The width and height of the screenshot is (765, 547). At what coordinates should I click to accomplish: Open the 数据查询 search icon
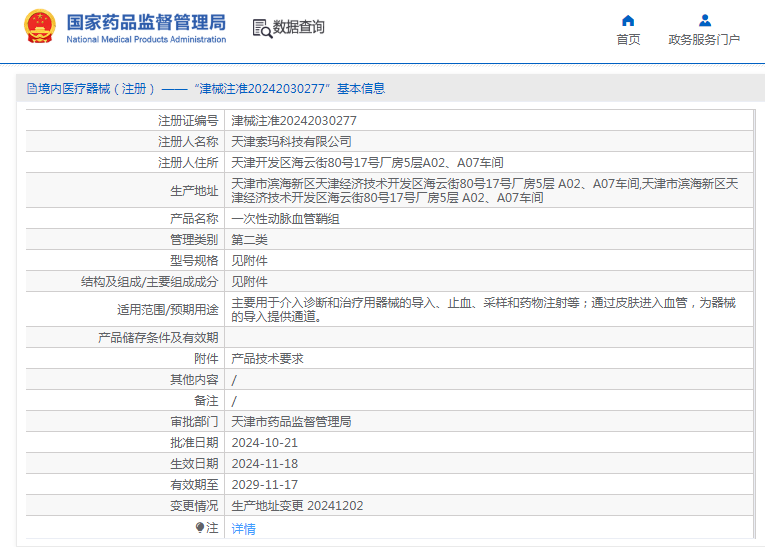coord(262,28)
